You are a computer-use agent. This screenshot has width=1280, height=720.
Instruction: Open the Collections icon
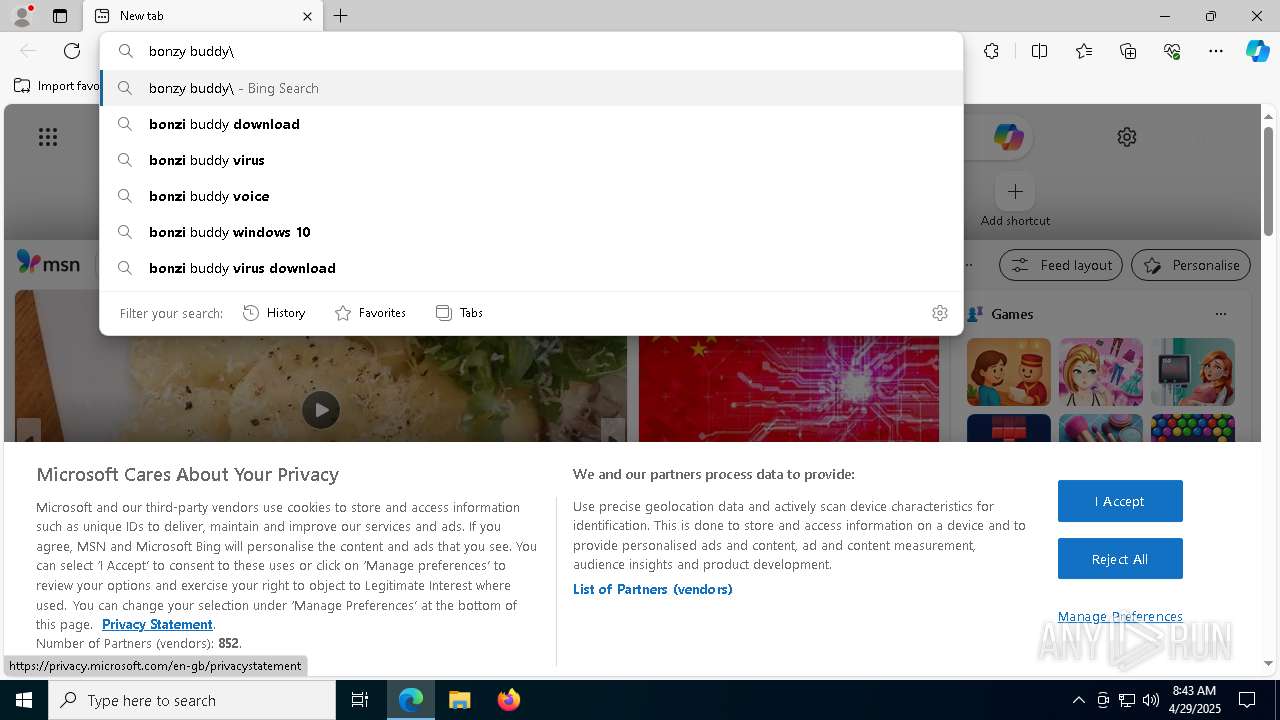click(x=1128, y=51)
